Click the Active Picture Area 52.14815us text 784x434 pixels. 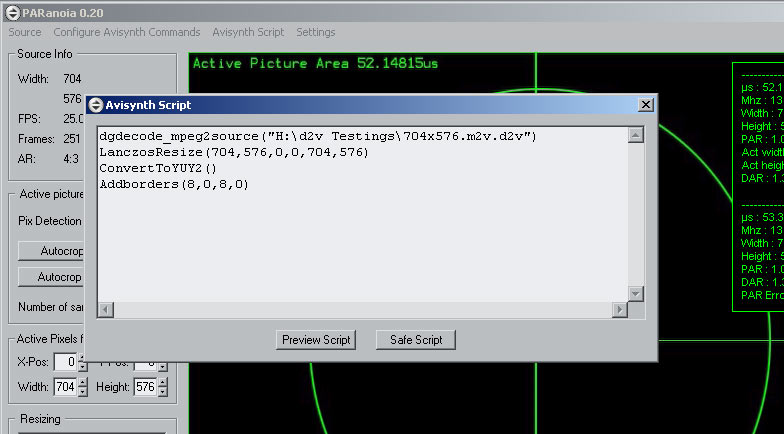tap(316, 64)
